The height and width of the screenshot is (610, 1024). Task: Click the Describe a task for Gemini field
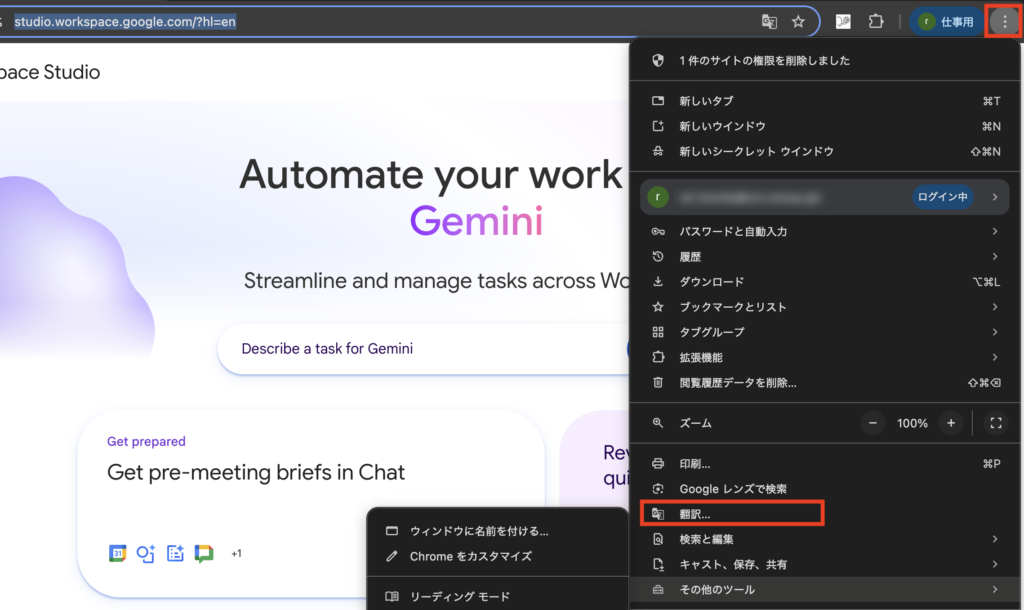coord(420,349)
